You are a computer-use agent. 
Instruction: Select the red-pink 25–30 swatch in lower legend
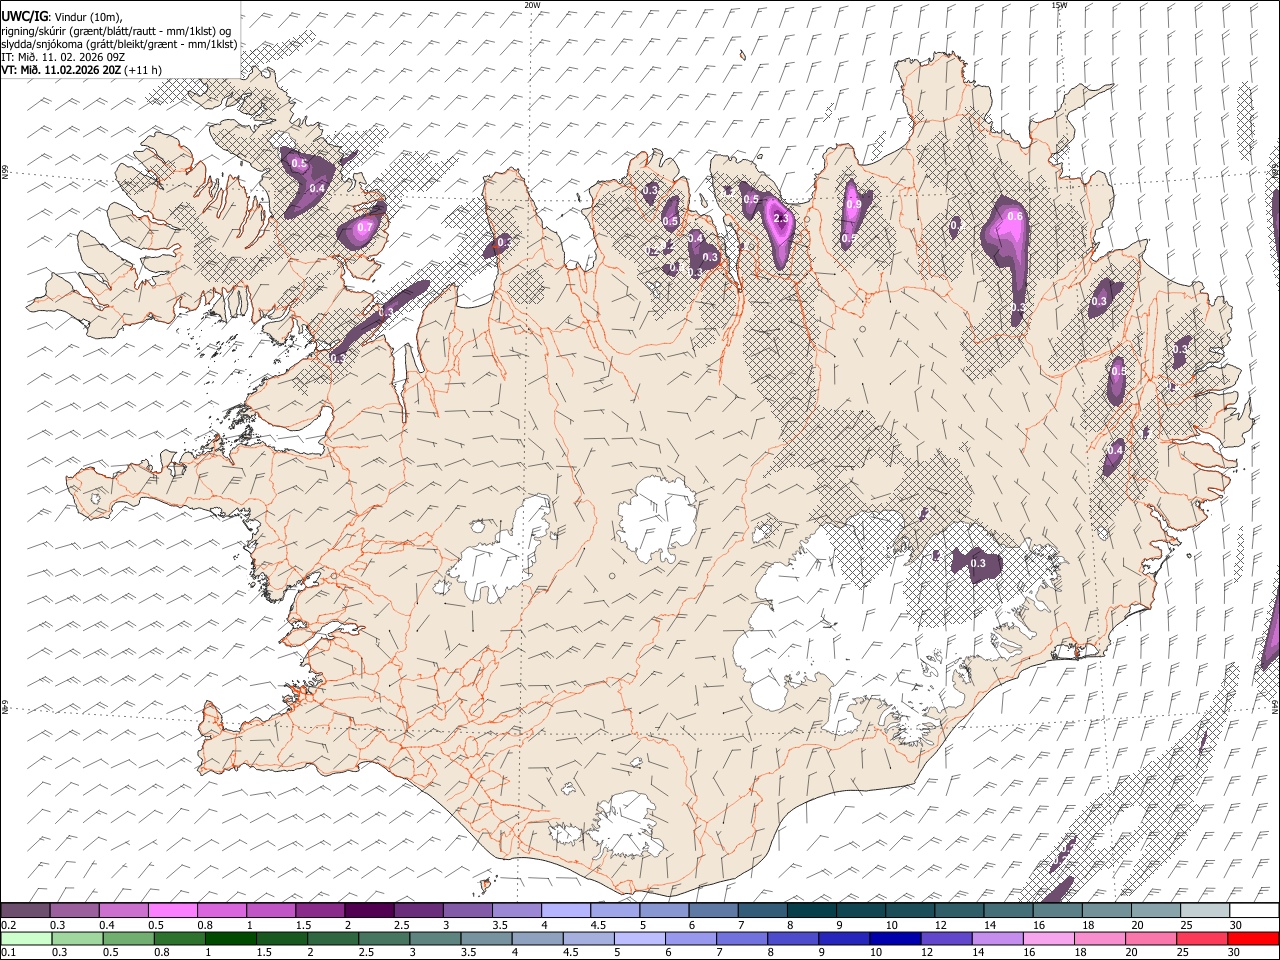point(1202,938)
